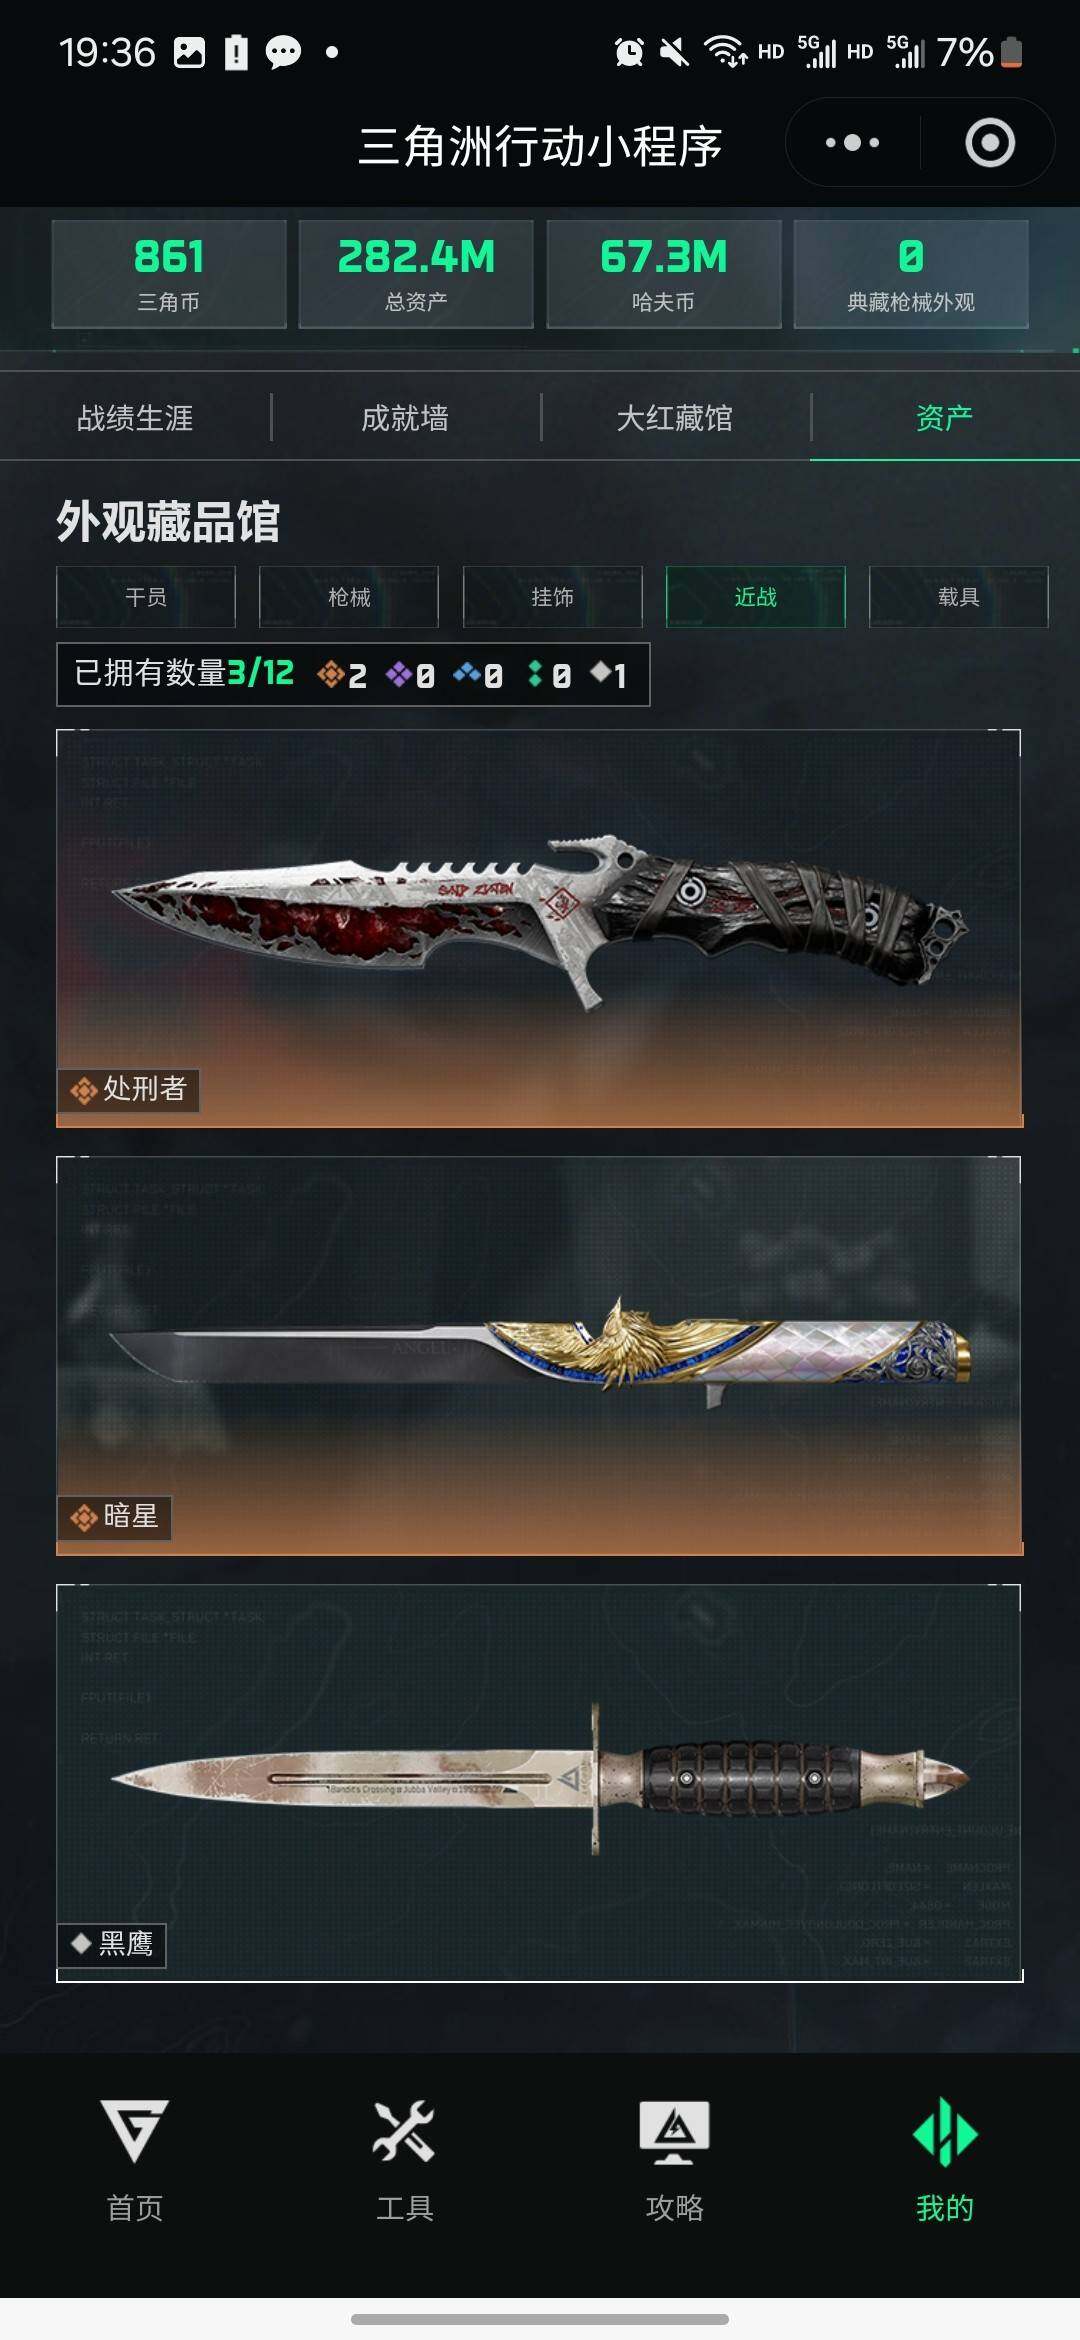
Task: Click the white diamond rarity count icon
Action: pos(600,673)
